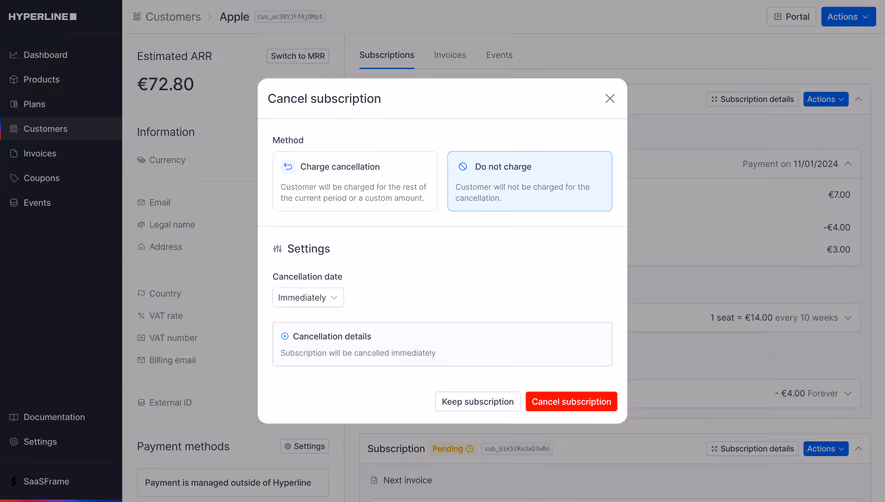Click the Documentation book icon
The width and height of the screenshot is (885, 502).
pos(14,417)
